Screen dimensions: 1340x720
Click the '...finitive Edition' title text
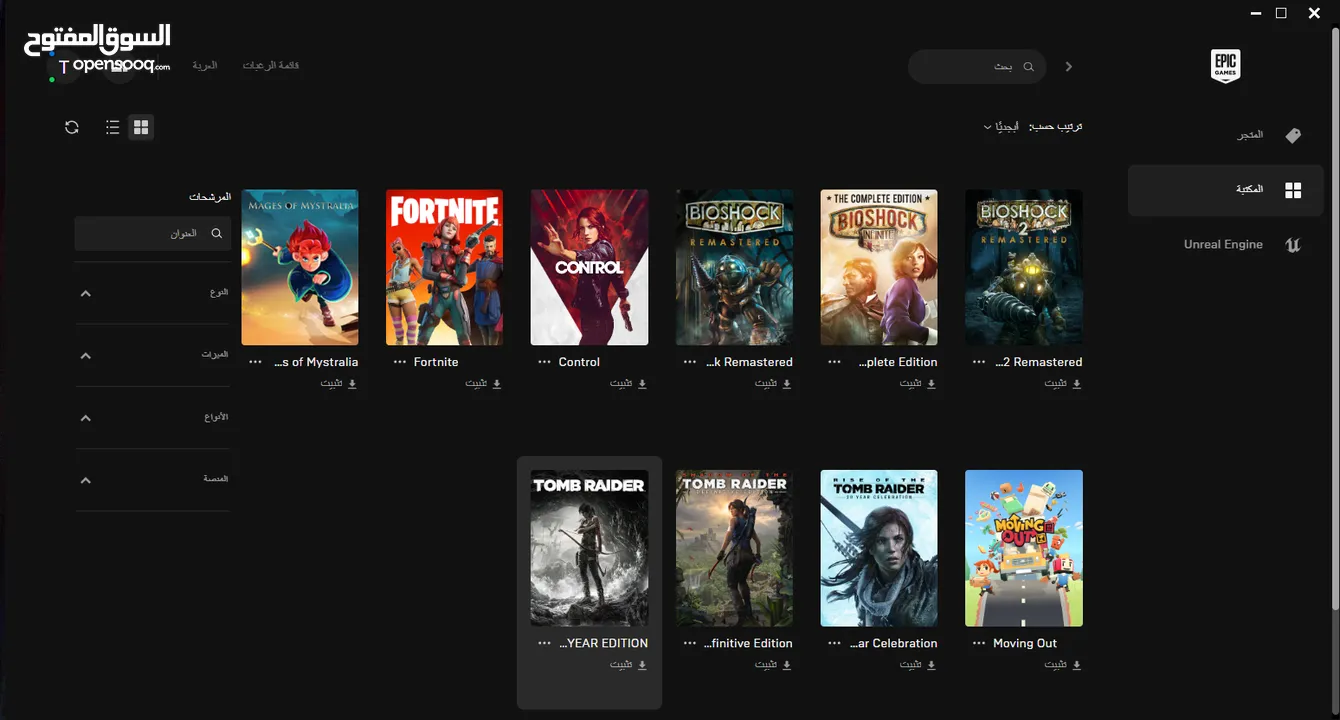[748, 643]
